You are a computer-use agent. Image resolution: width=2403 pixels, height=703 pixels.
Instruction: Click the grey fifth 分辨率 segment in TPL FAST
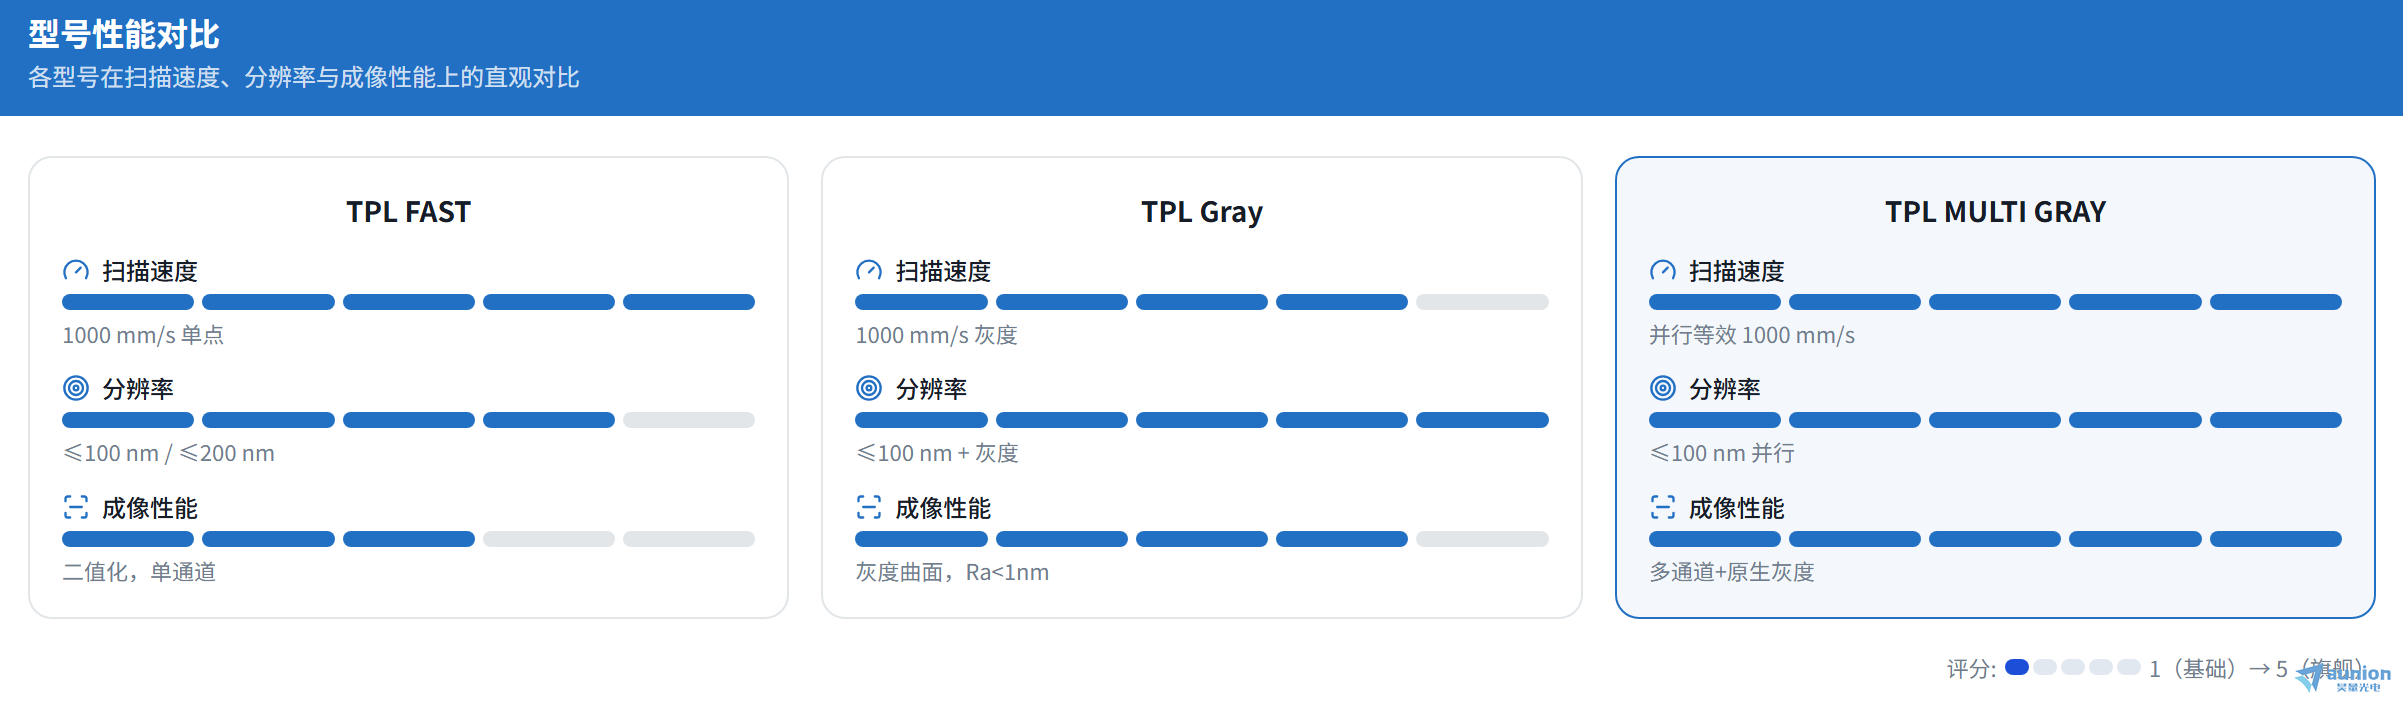click(x=689, y=420)
